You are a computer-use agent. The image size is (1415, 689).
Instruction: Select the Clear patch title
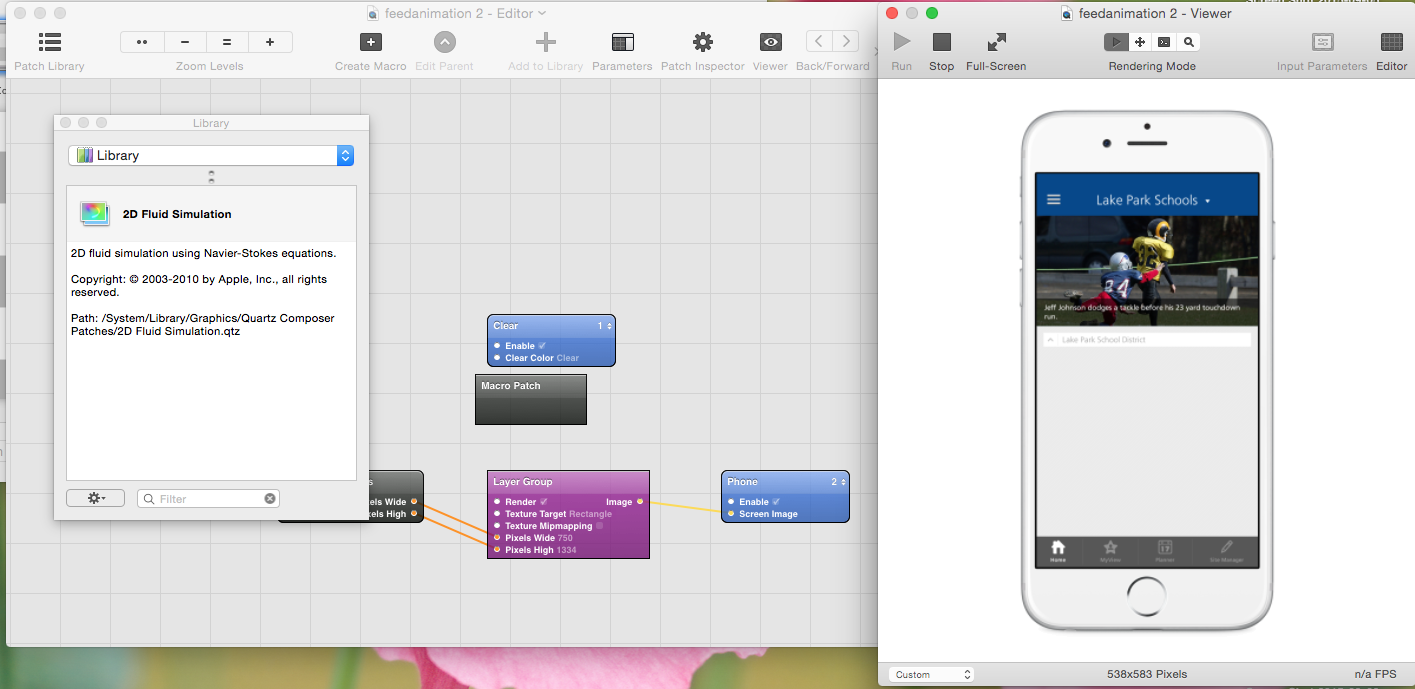tap(506, 326)
